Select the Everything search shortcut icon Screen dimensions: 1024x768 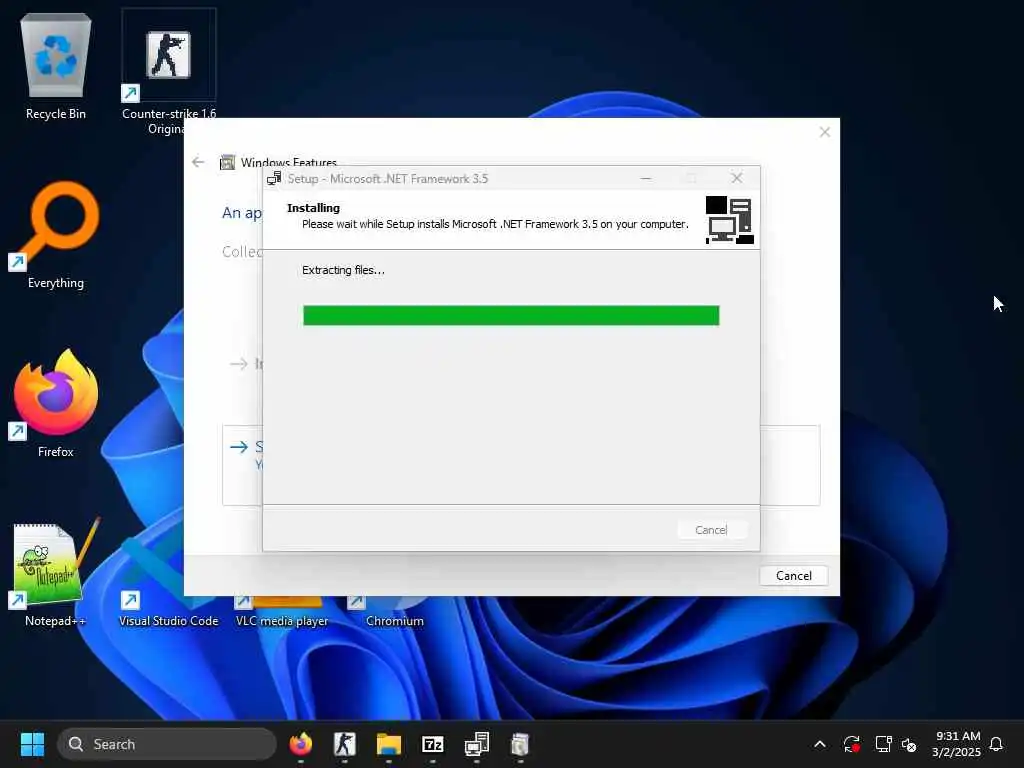tap(56, 235)
